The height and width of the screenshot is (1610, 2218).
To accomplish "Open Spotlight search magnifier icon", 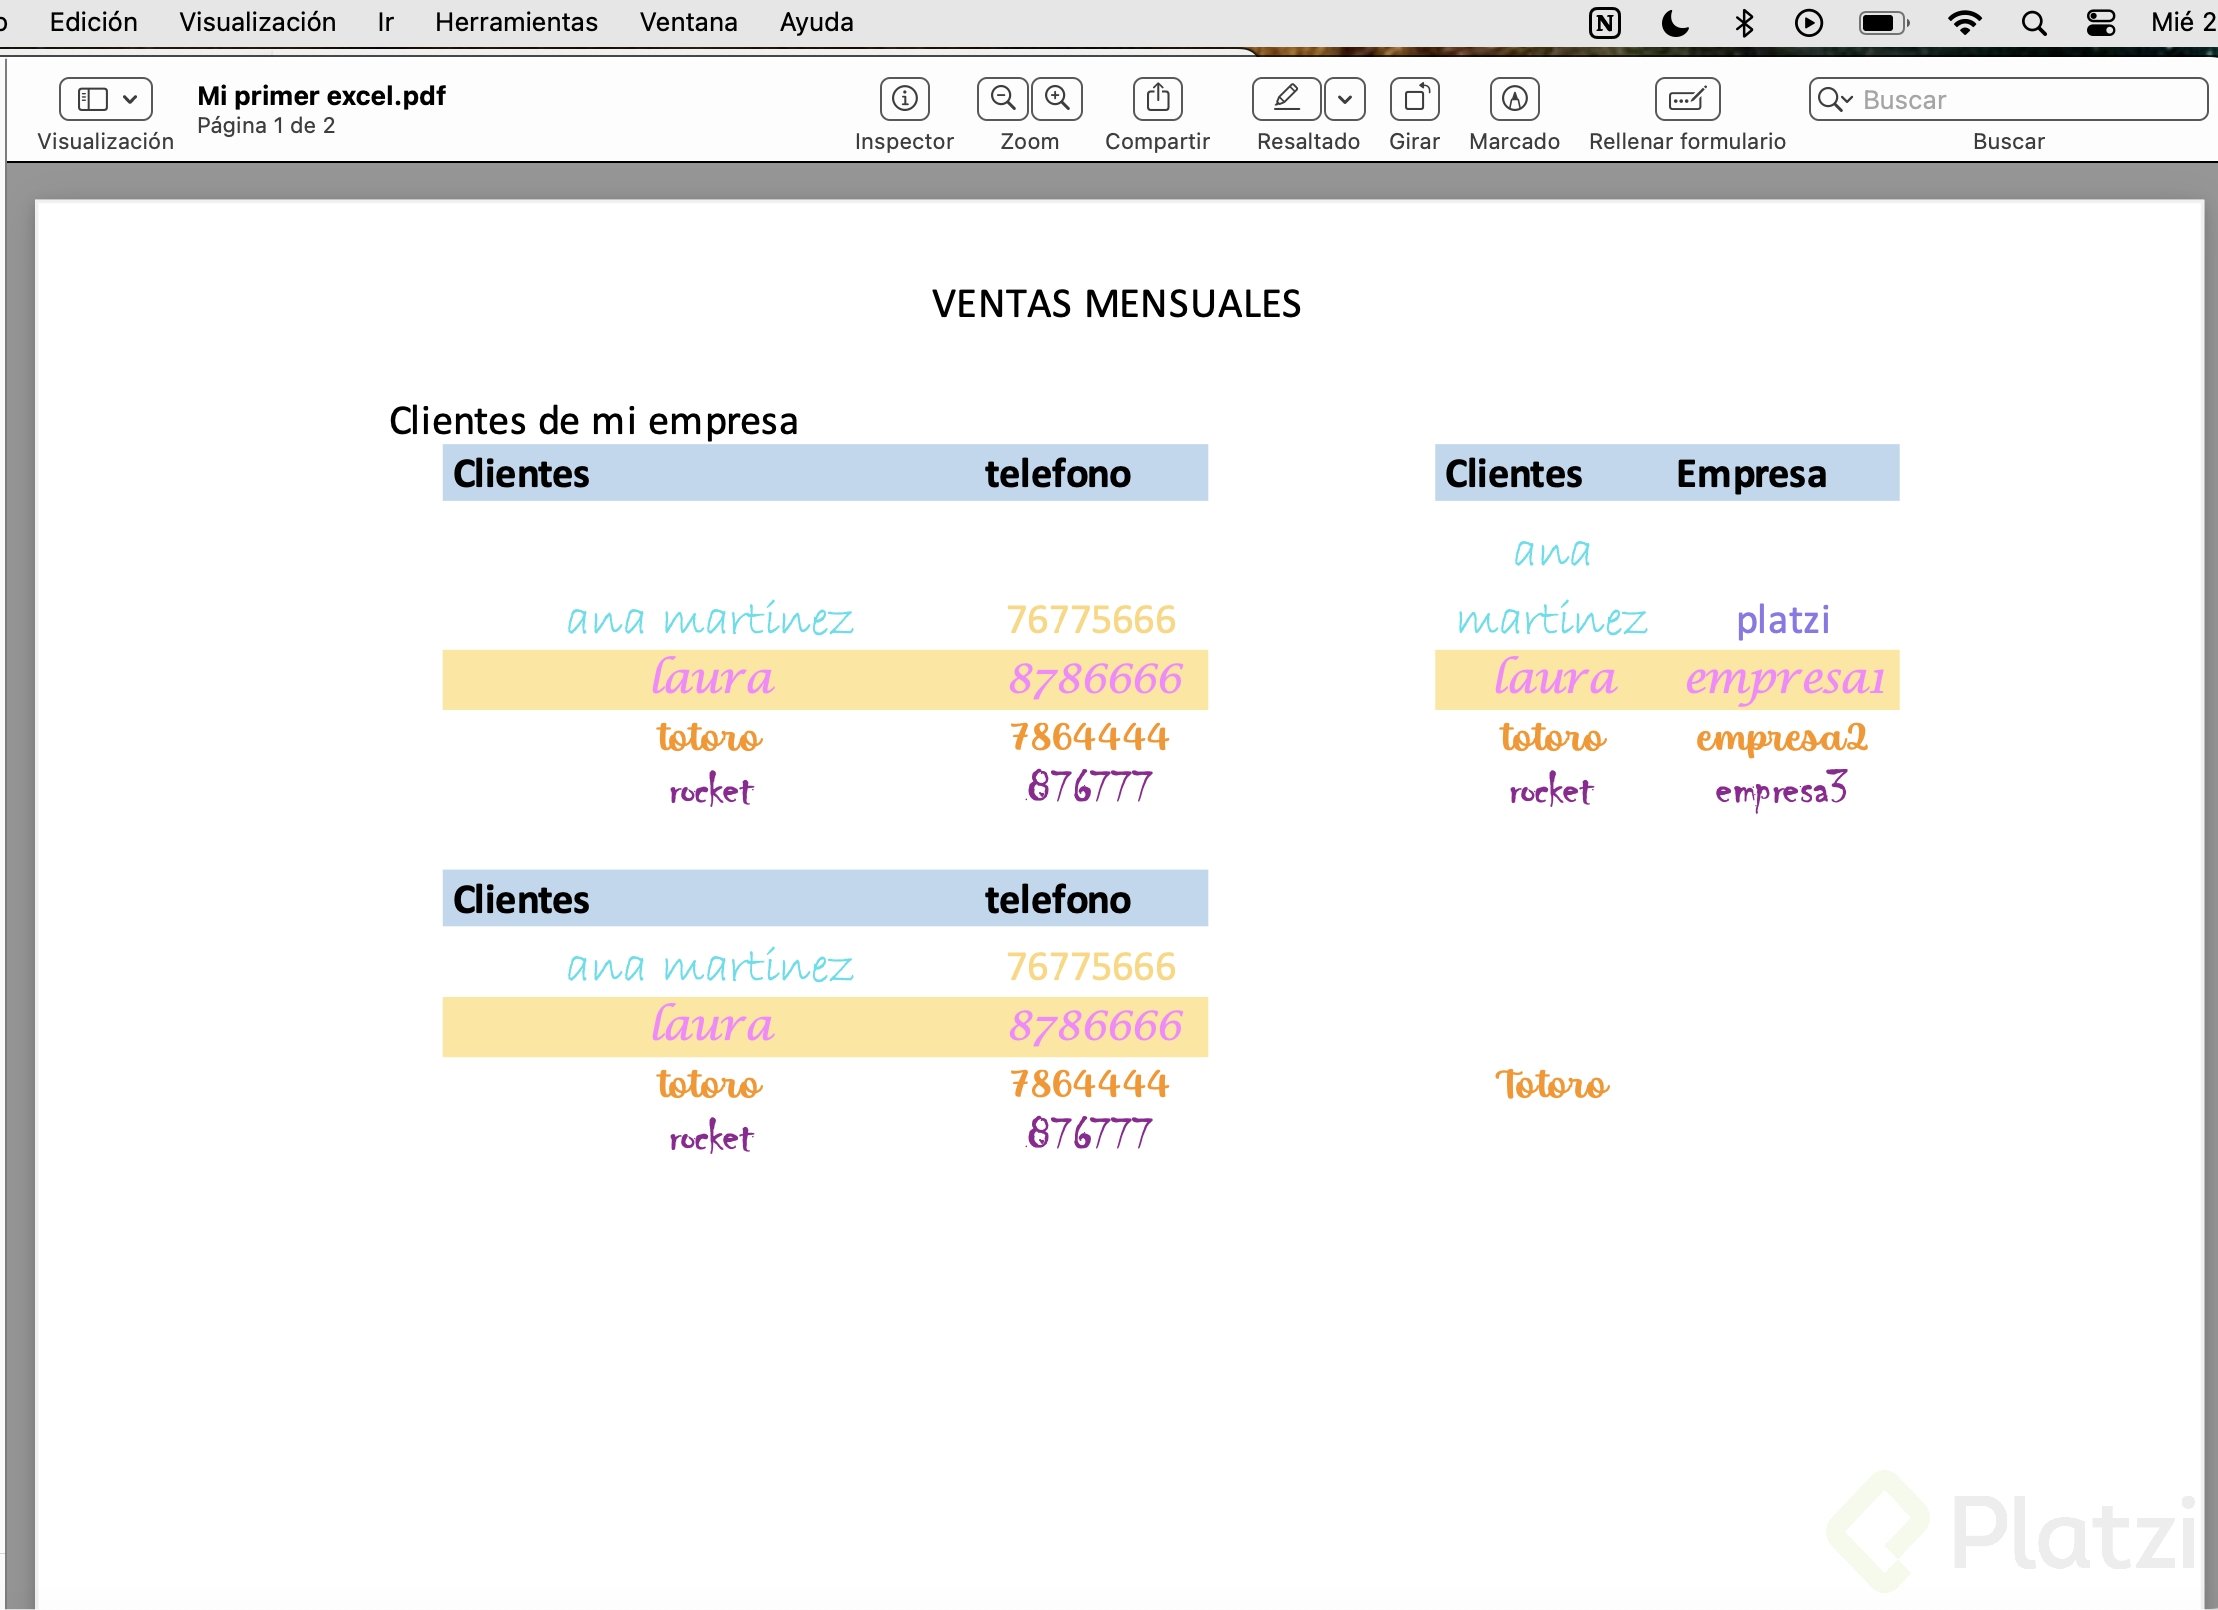I will pyautogui.click(x=2033, y=23).
